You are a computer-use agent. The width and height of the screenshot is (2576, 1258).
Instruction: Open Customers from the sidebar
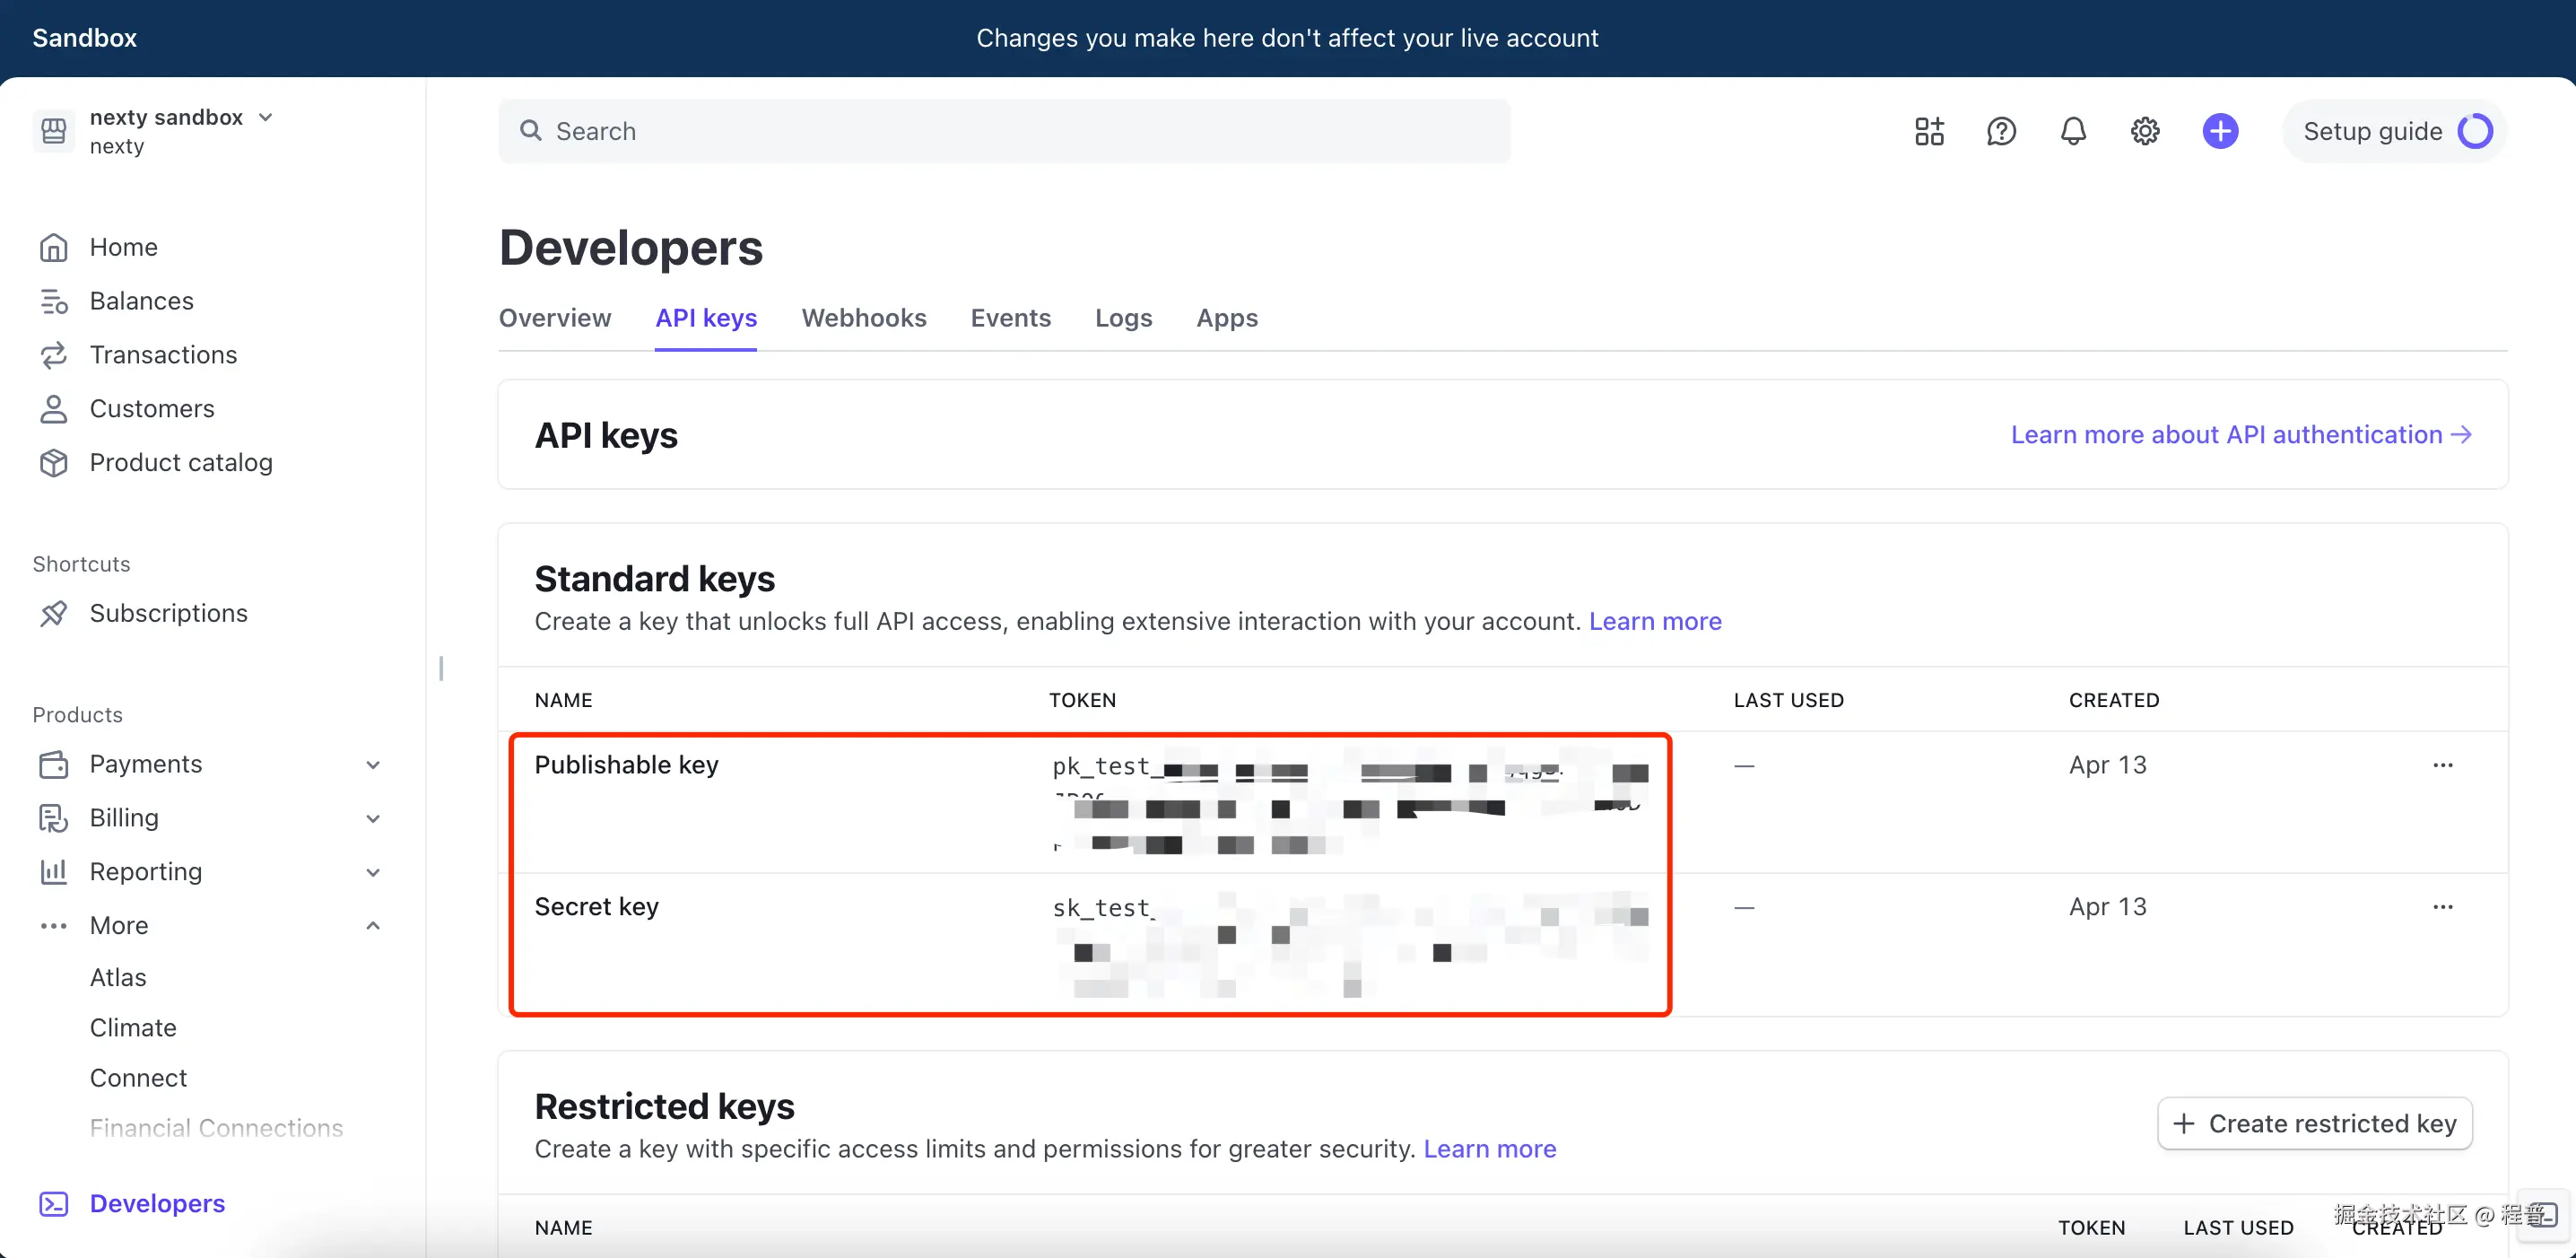[152, 408]
